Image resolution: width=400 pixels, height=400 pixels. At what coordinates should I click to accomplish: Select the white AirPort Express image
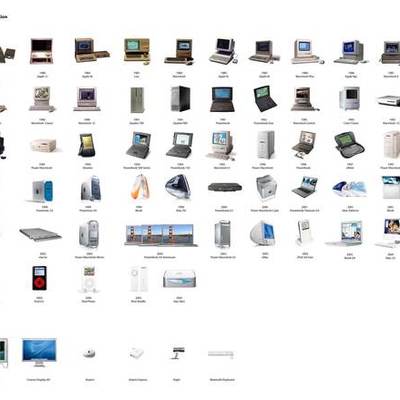[x=137, y=353]
